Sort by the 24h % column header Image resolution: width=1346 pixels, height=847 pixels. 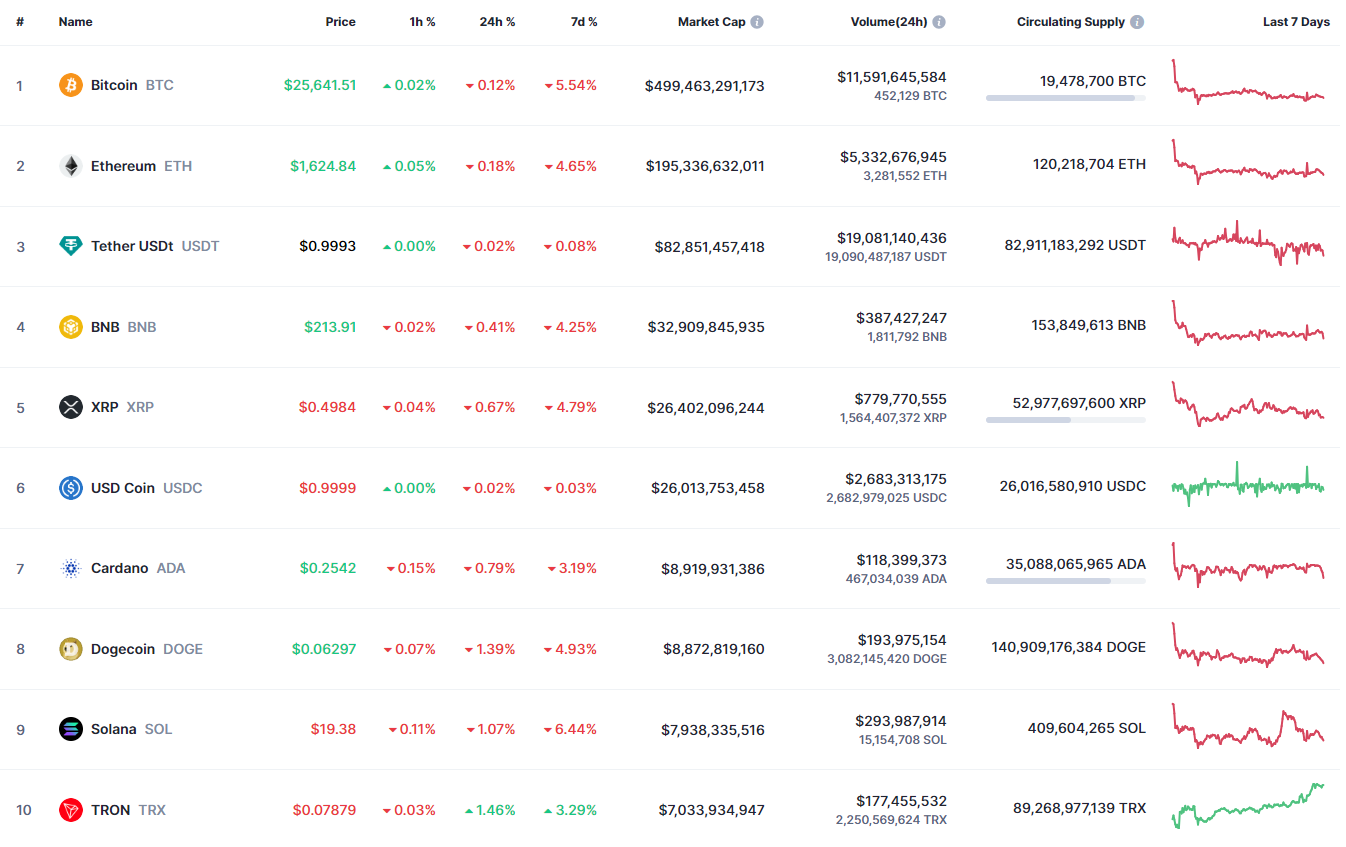coord(497,22)
